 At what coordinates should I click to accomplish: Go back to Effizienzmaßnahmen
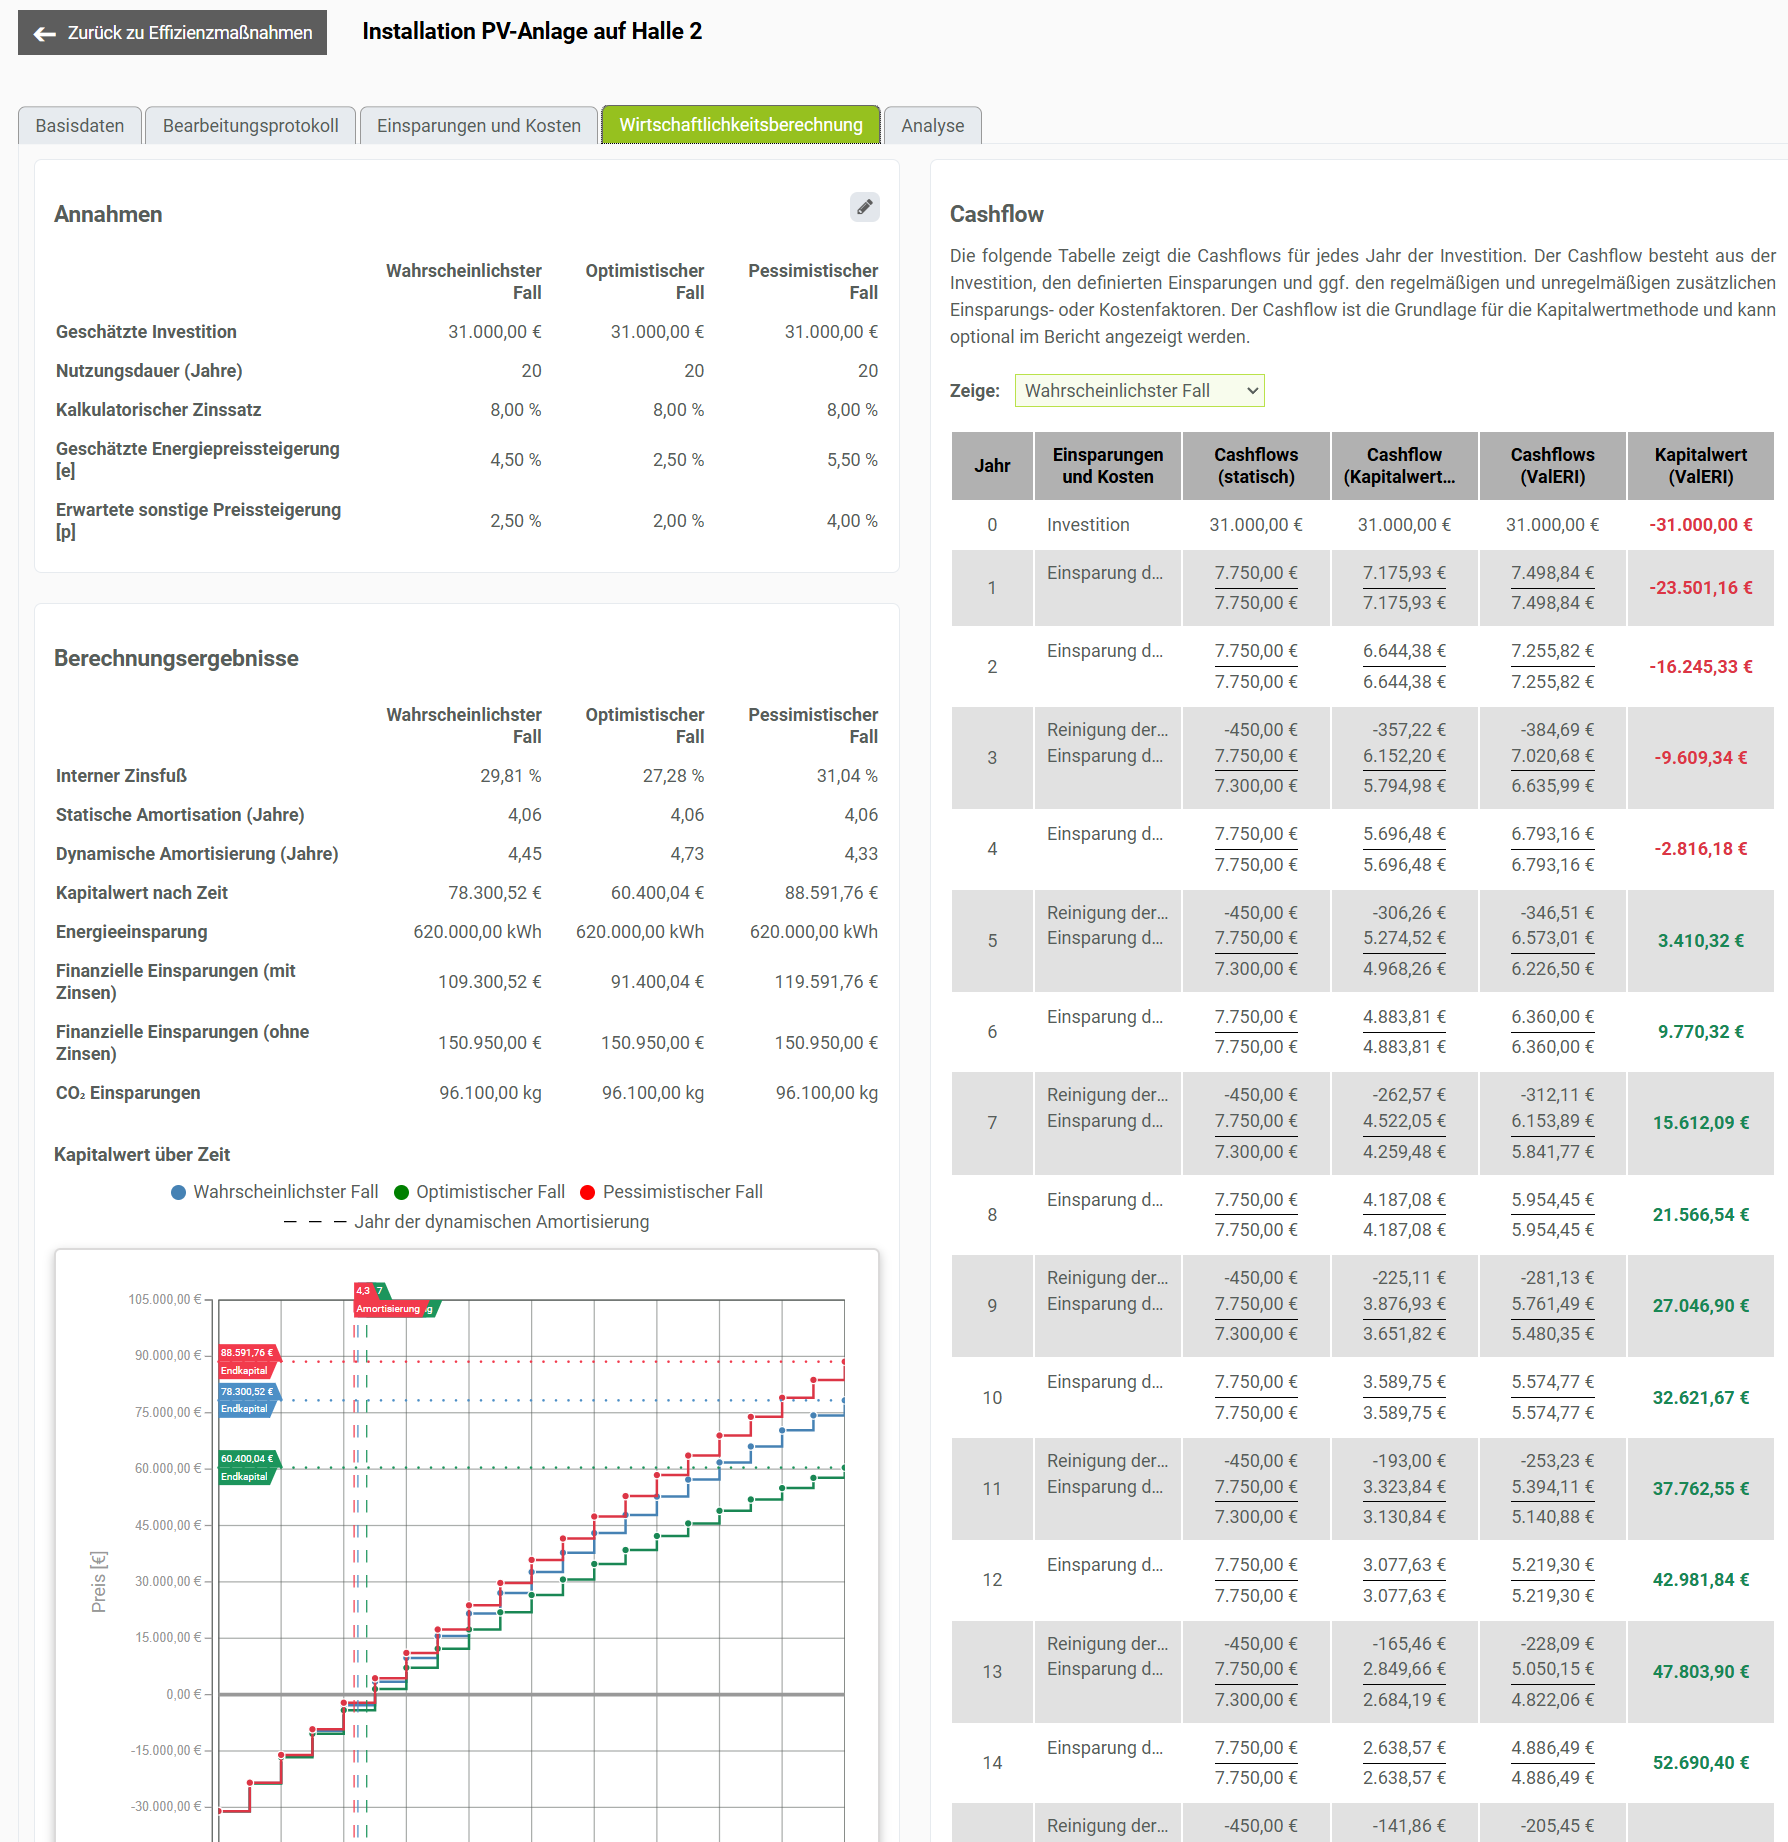tap(172, 33)
